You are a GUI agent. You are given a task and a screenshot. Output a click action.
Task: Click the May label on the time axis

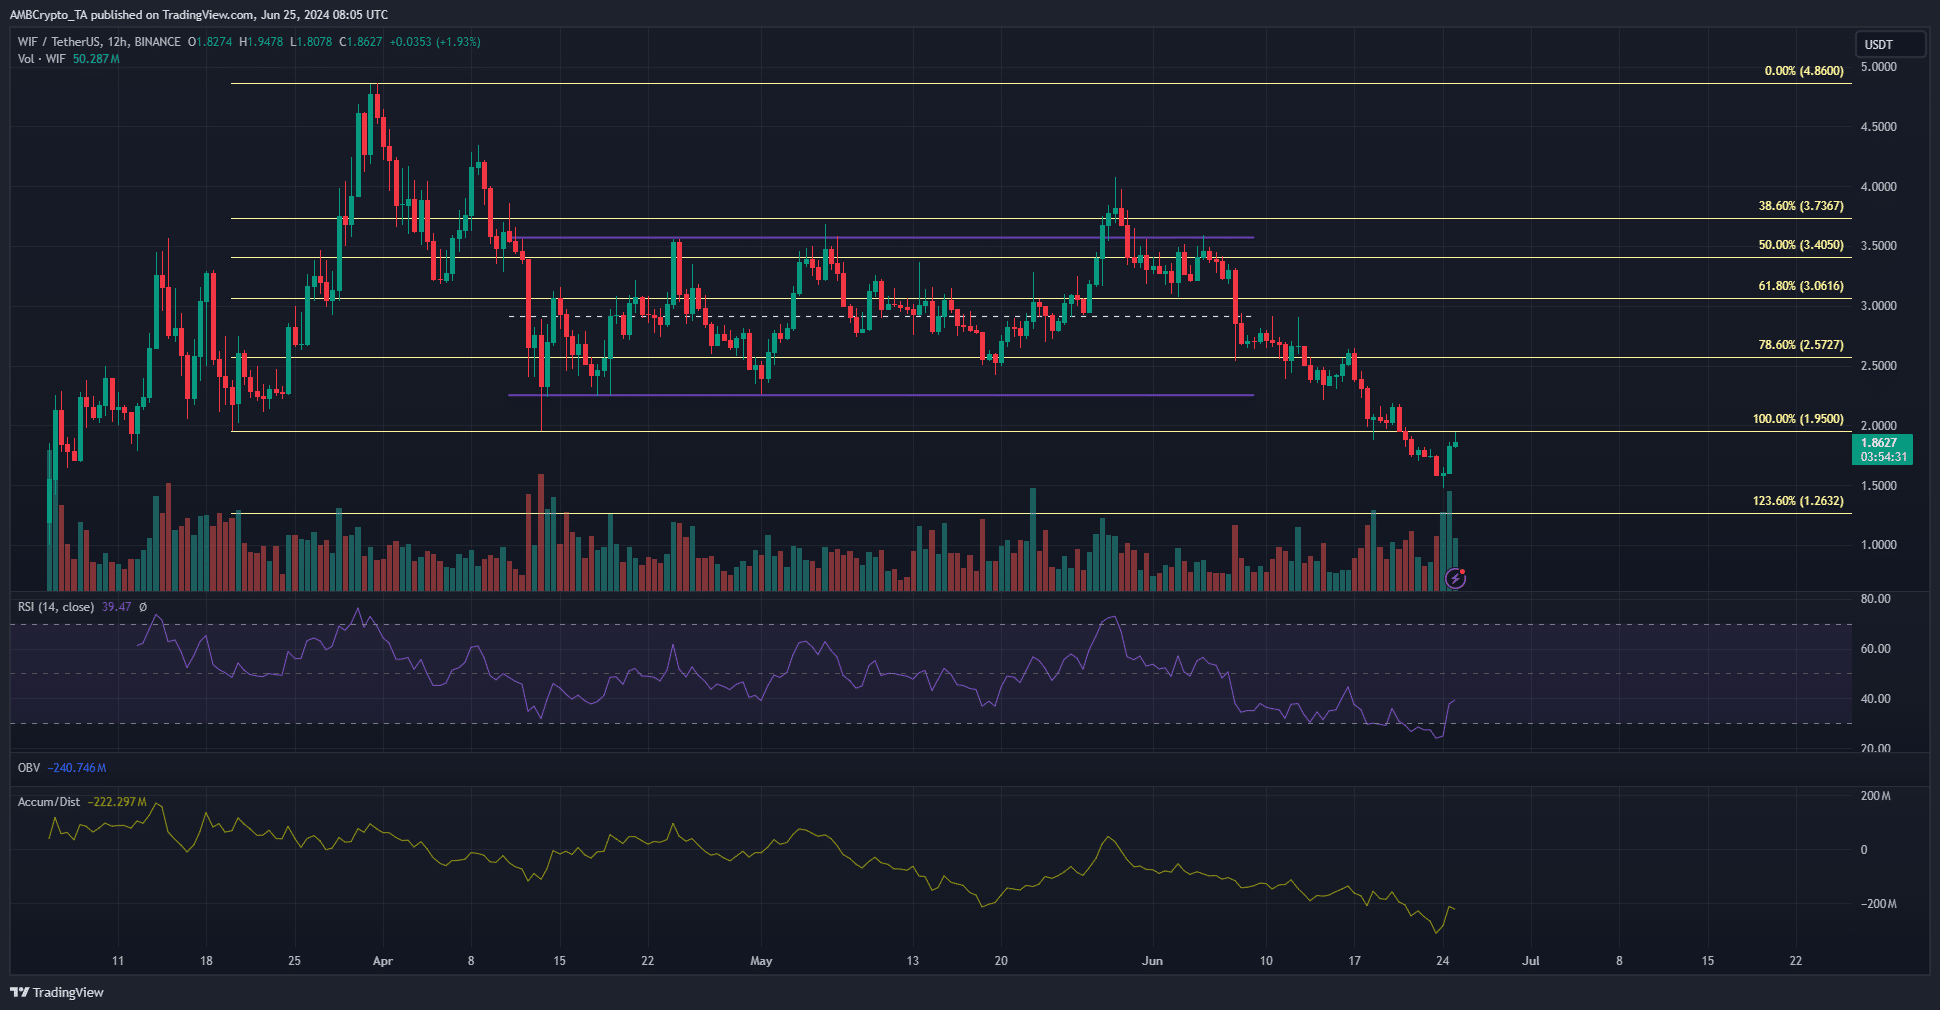click(761, 961)
